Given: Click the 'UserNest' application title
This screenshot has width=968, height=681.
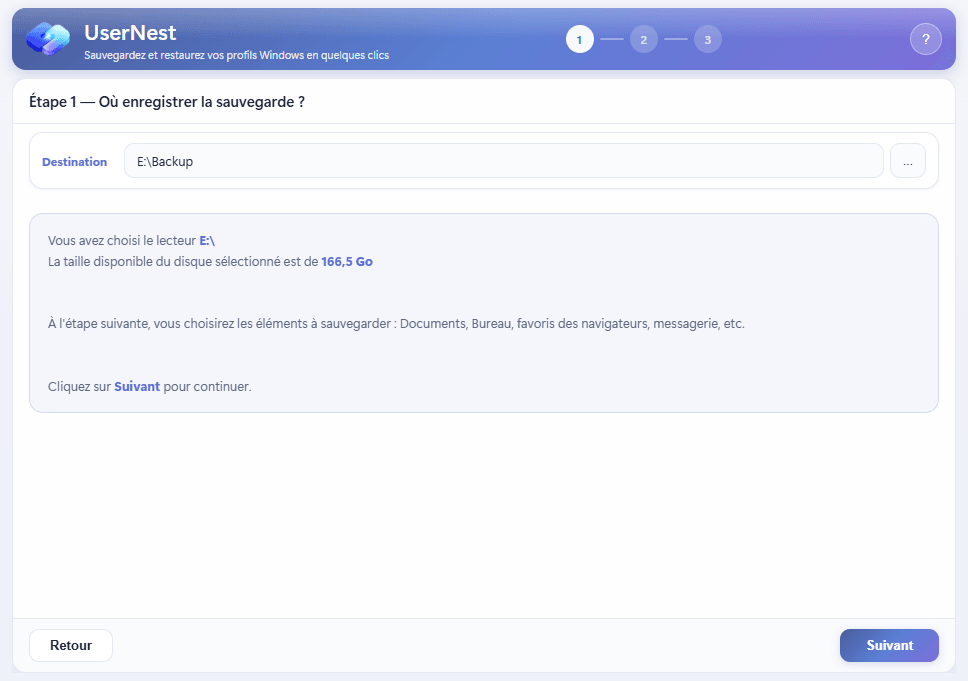Looking at the screenshot, I should [132, 32].
